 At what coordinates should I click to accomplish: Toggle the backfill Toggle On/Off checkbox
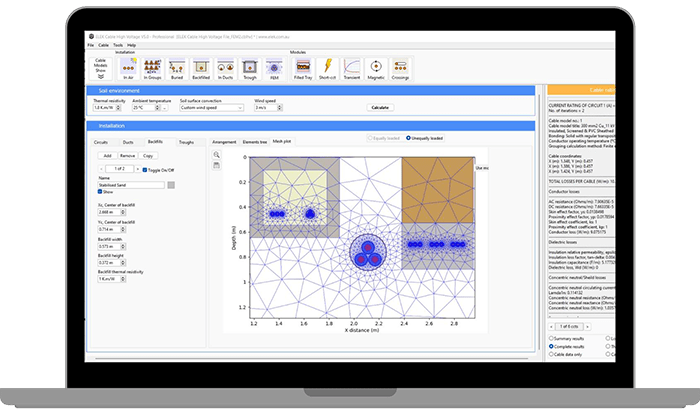pos(145,170)
